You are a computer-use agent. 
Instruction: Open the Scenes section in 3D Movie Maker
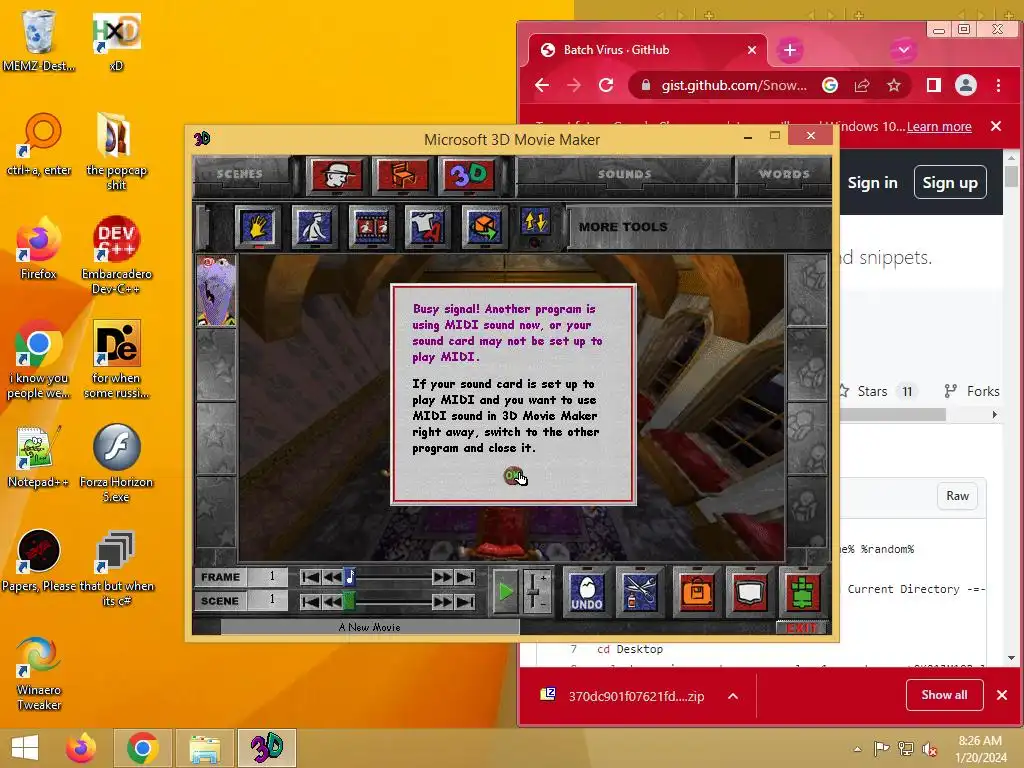(x=240, y=174)
